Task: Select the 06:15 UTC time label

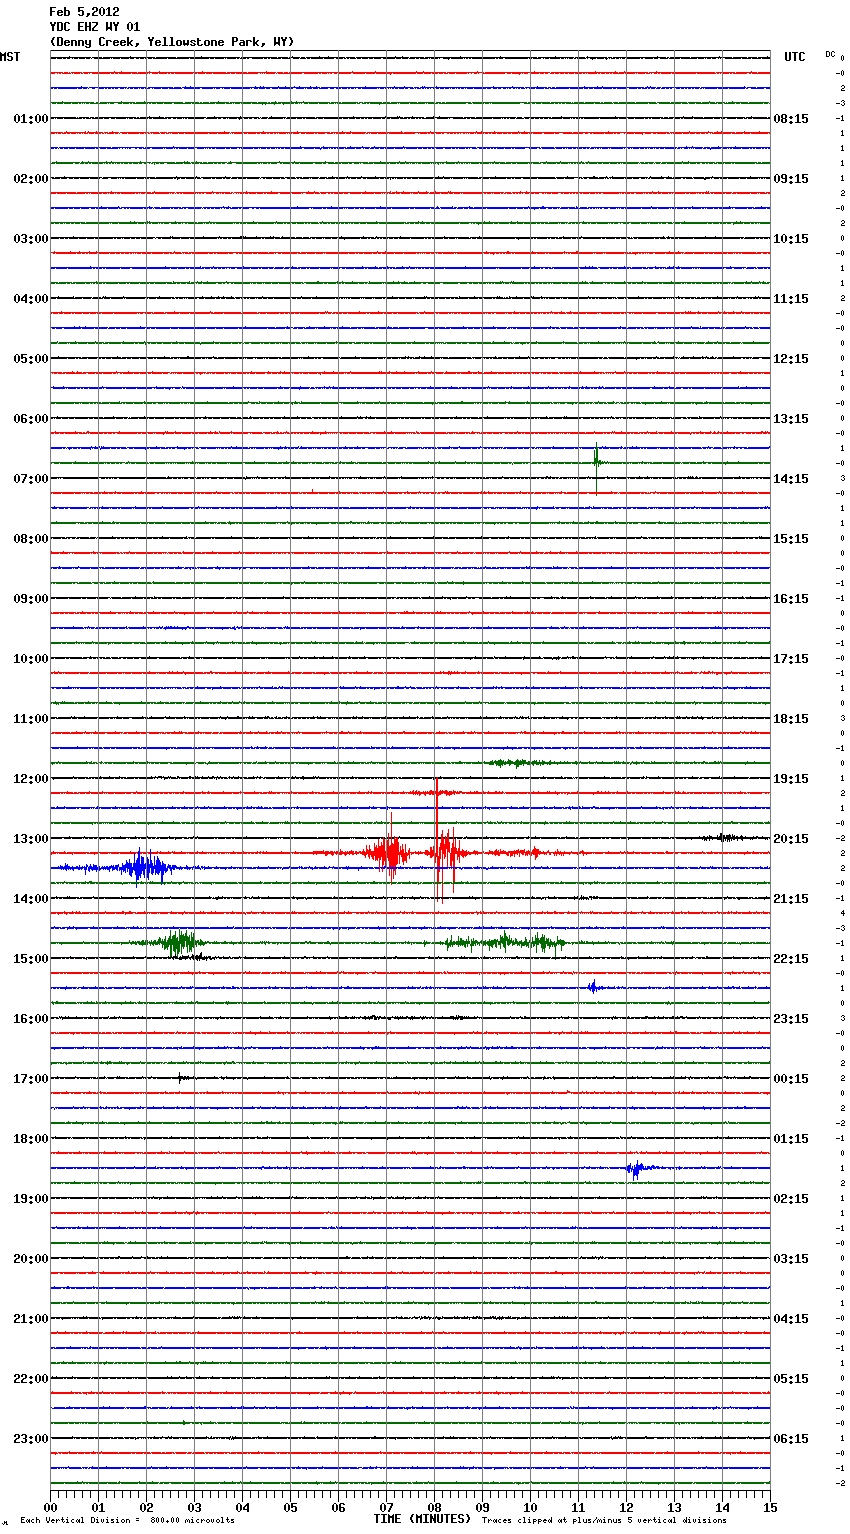Action: coord(791,1439)
